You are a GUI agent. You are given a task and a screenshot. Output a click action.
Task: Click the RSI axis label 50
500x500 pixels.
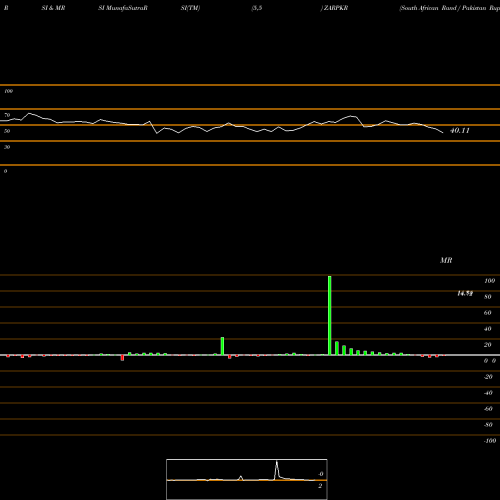(7, 131)
